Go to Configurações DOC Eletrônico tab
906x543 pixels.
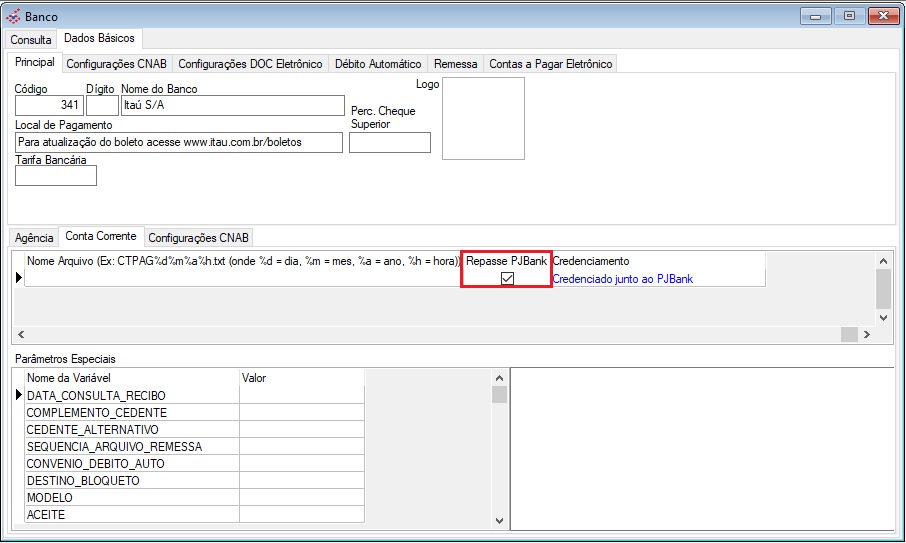click(x=250, y=64)
